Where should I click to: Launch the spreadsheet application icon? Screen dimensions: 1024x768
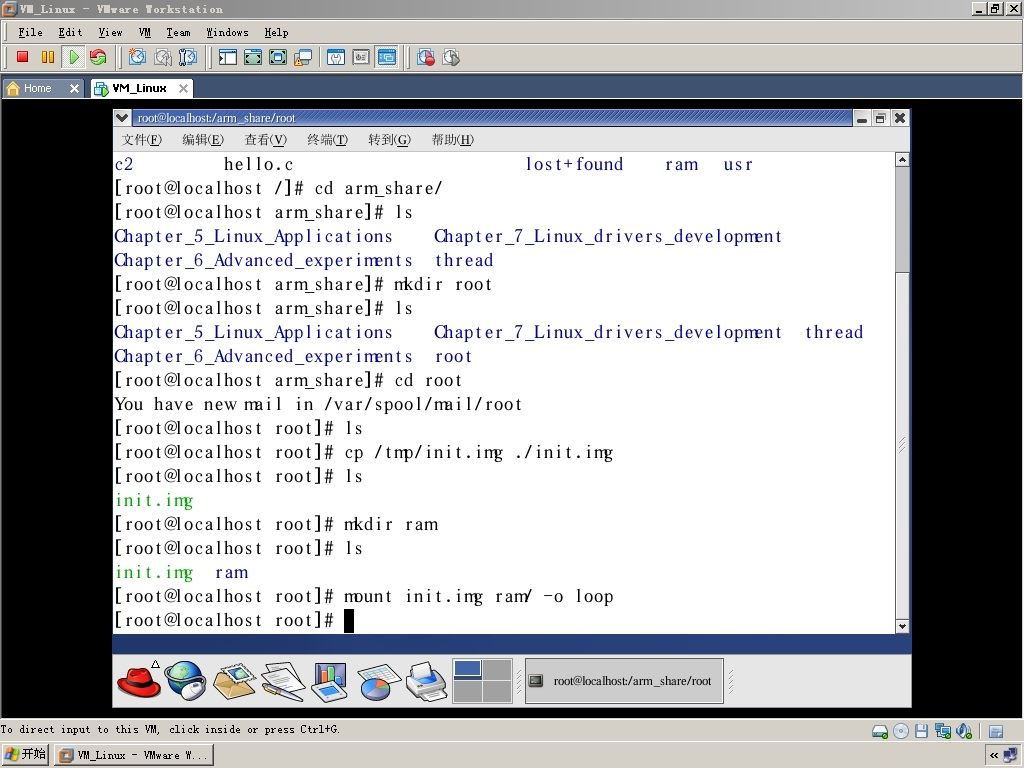click(x=378, y=680)
